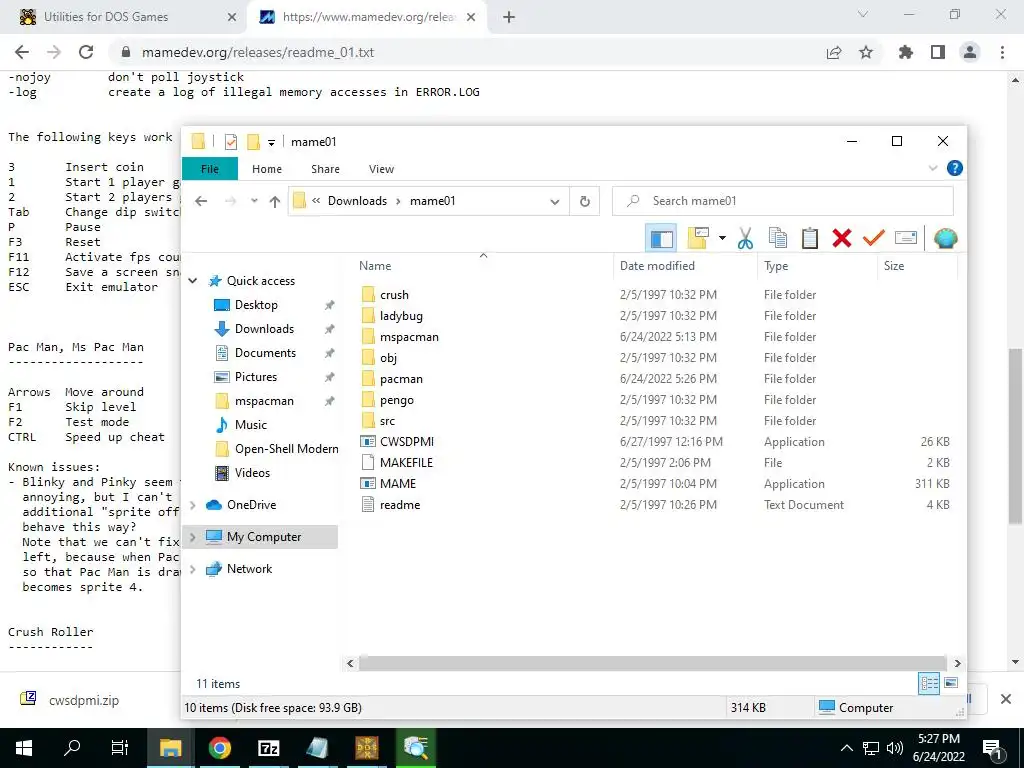Screen dimensions: 1024x768
Task: Select Pictures in the navigation pane
Action: pos(255,377)
